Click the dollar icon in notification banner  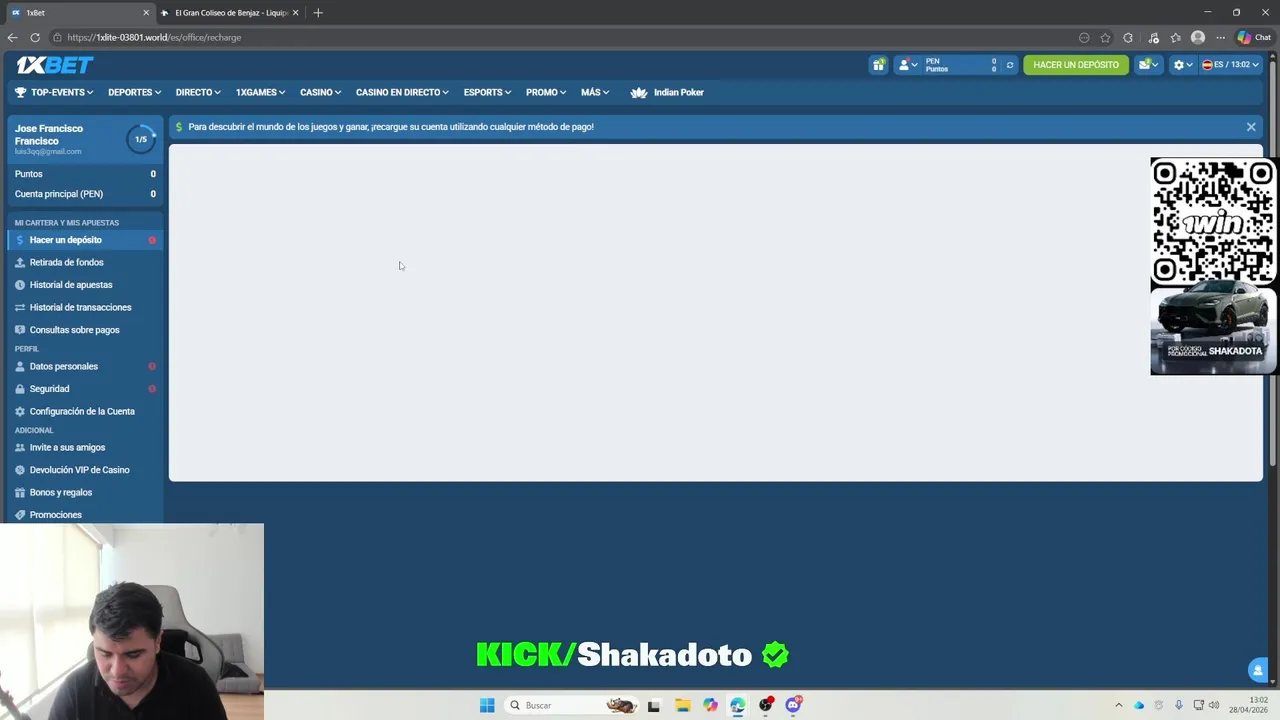tap(179, 127)
